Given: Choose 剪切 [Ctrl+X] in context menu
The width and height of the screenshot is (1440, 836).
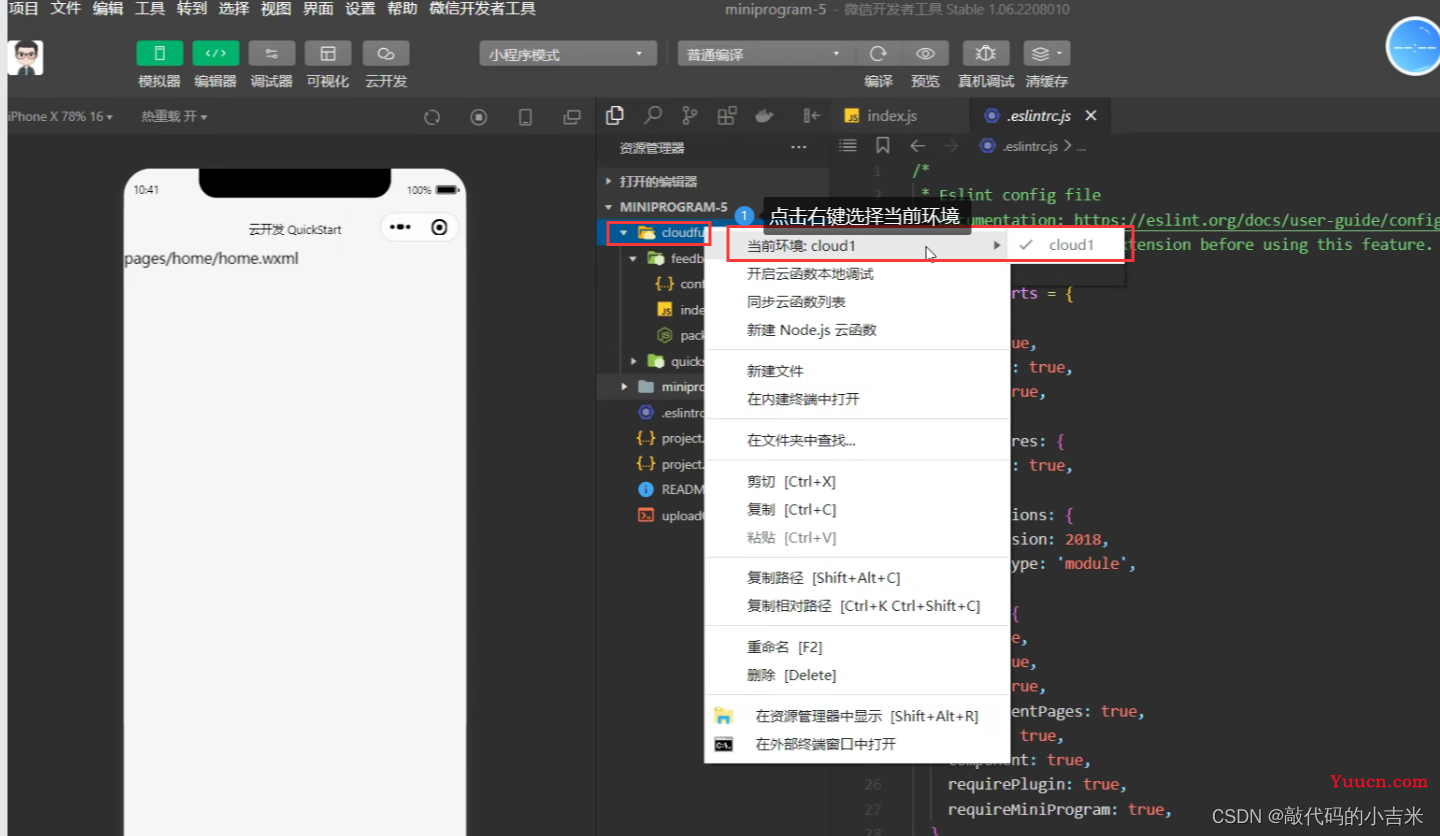Looking at the screenshot, I should tap(857, 482).
